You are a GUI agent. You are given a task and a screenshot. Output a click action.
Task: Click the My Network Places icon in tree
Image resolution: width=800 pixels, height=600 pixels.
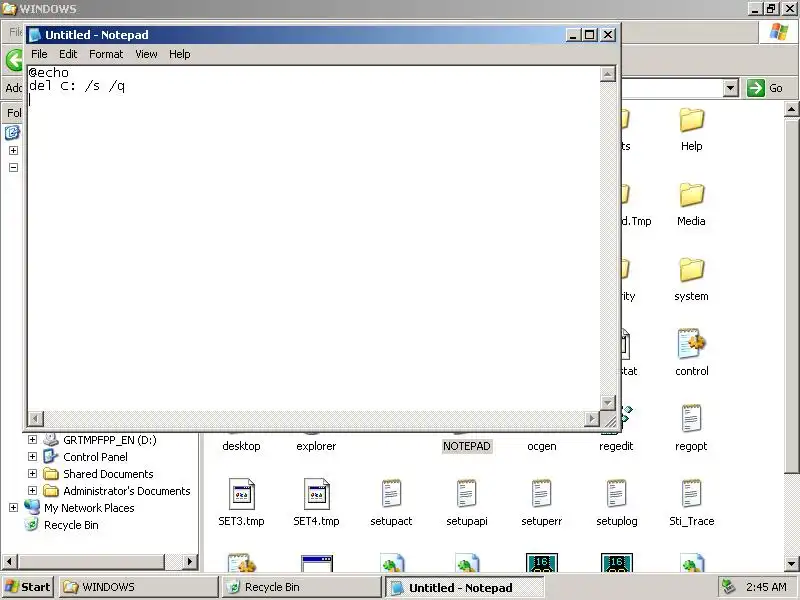pos(32,507)
